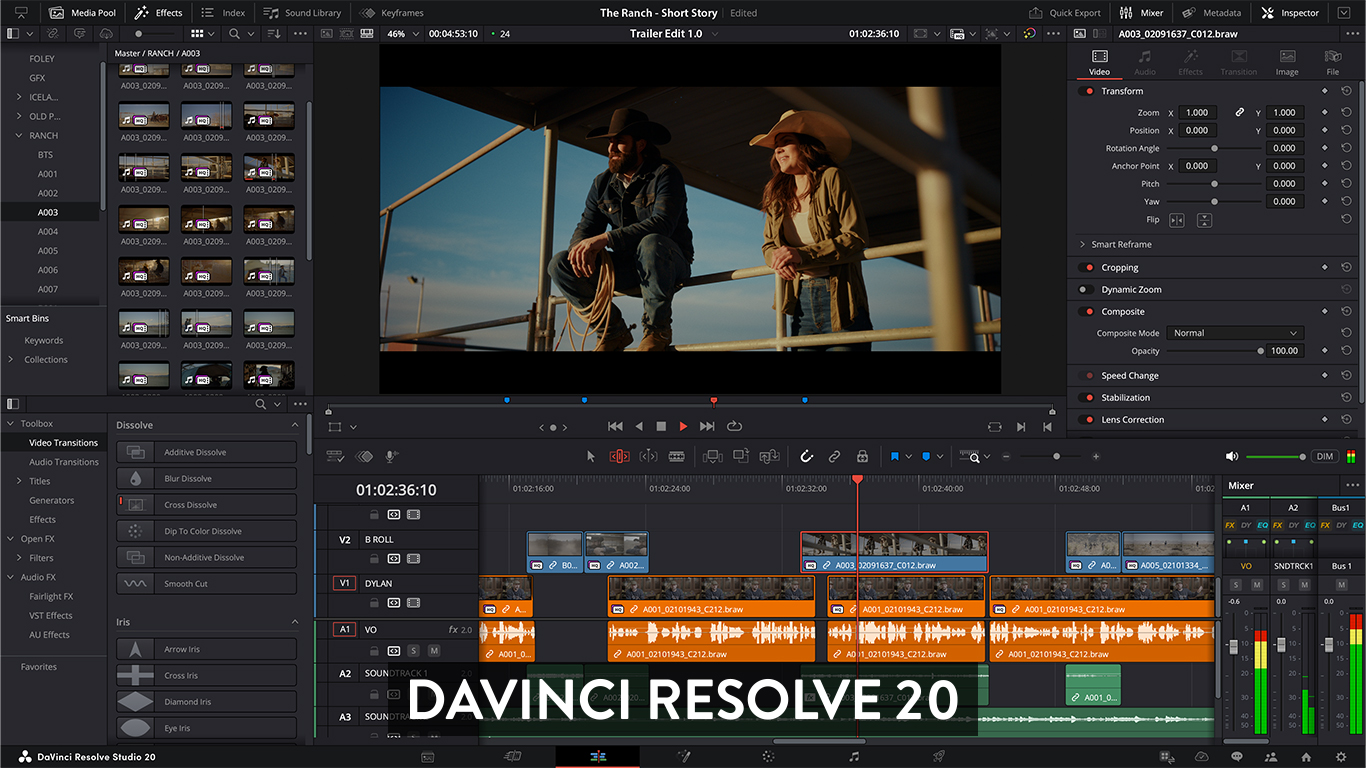Collapse the Toolbox tree
This screenshot has width=1366, height=768.
click(10, 424)
